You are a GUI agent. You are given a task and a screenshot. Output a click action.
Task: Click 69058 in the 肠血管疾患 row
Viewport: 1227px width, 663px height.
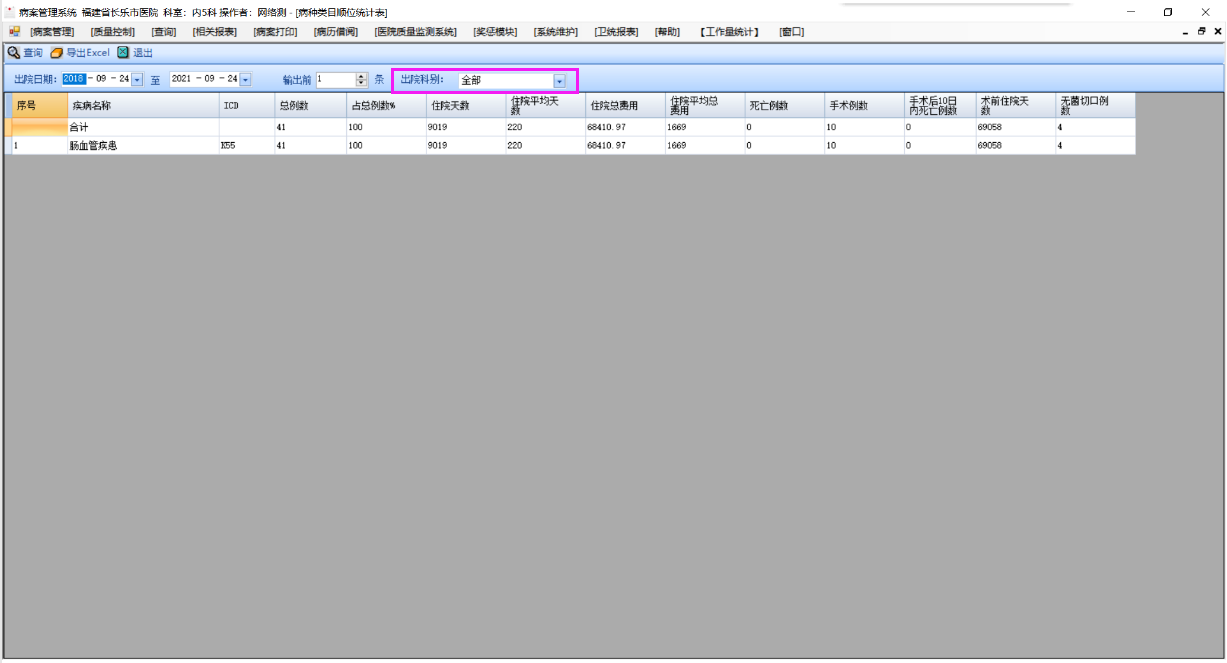[x=1016, y=145]
